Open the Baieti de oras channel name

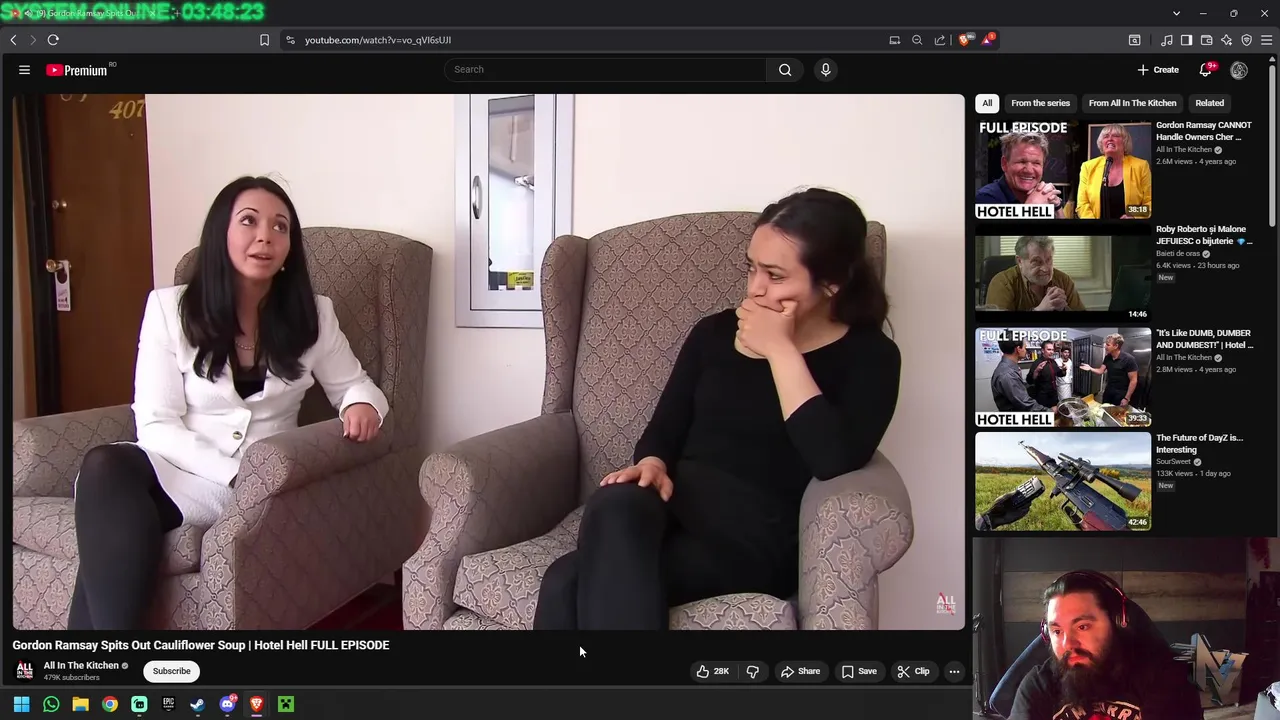pos(1178,254)
